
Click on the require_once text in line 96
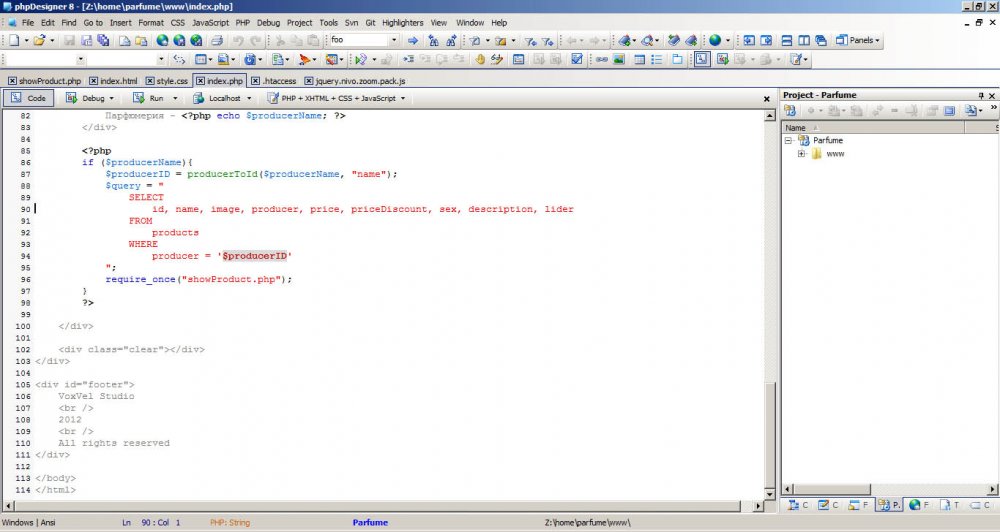pyautogui.click(x=140, y=279)
